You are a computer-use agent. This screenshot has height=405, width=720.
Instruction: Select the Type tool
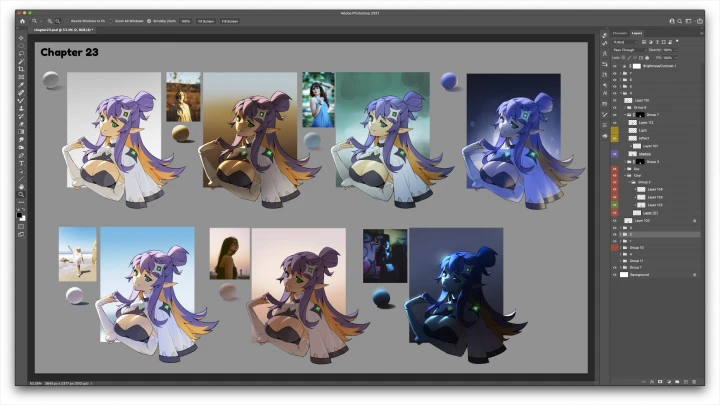[x=21, y=163]
